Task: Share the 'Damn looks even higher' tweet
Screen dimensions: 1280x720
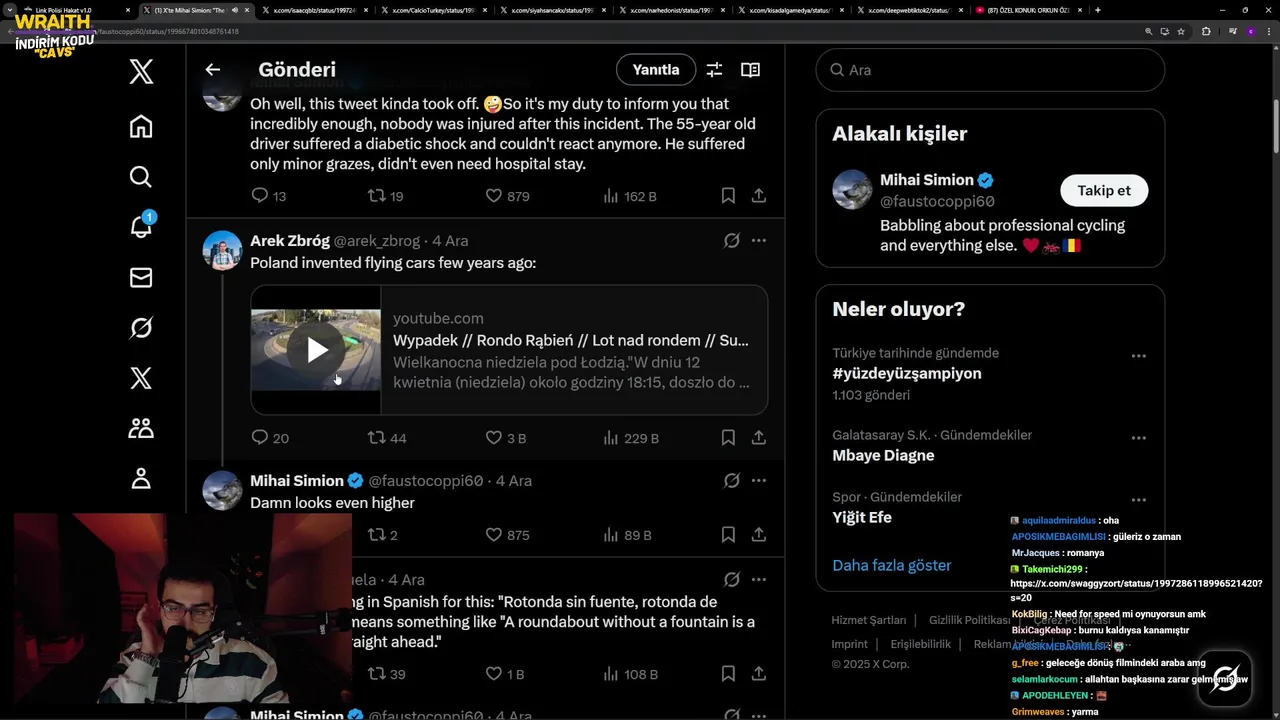Action: click(x=759, y=535)
